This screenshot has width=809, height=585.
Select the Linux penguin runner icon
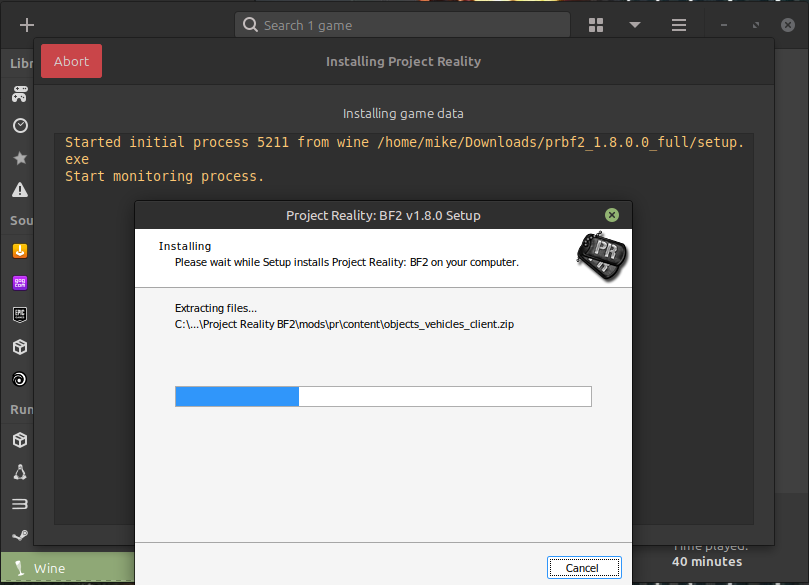(x=20, y=472)
